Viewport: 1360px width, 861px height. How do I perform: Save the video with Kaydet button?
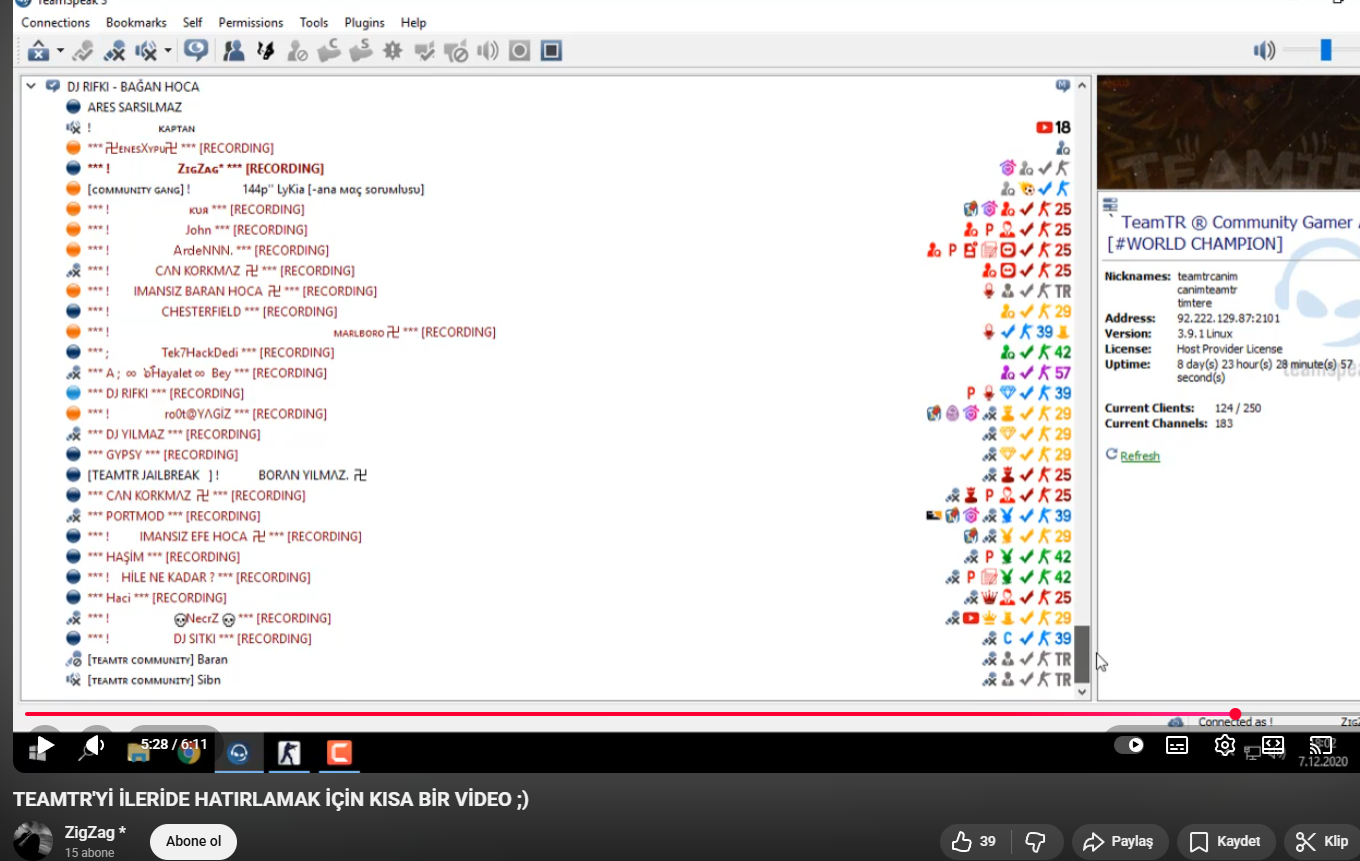(x=1226, y=842)
